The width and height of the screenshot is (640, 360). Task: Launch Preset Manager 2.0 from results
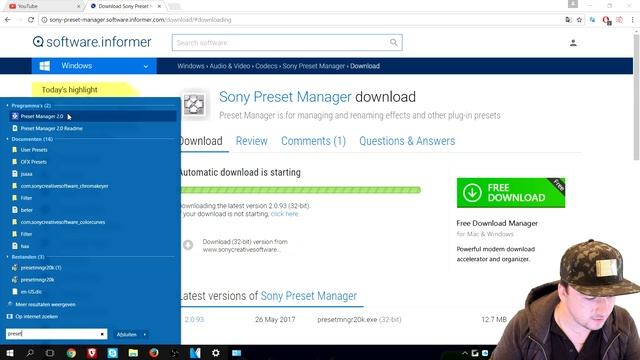click(x=93, y=116)
